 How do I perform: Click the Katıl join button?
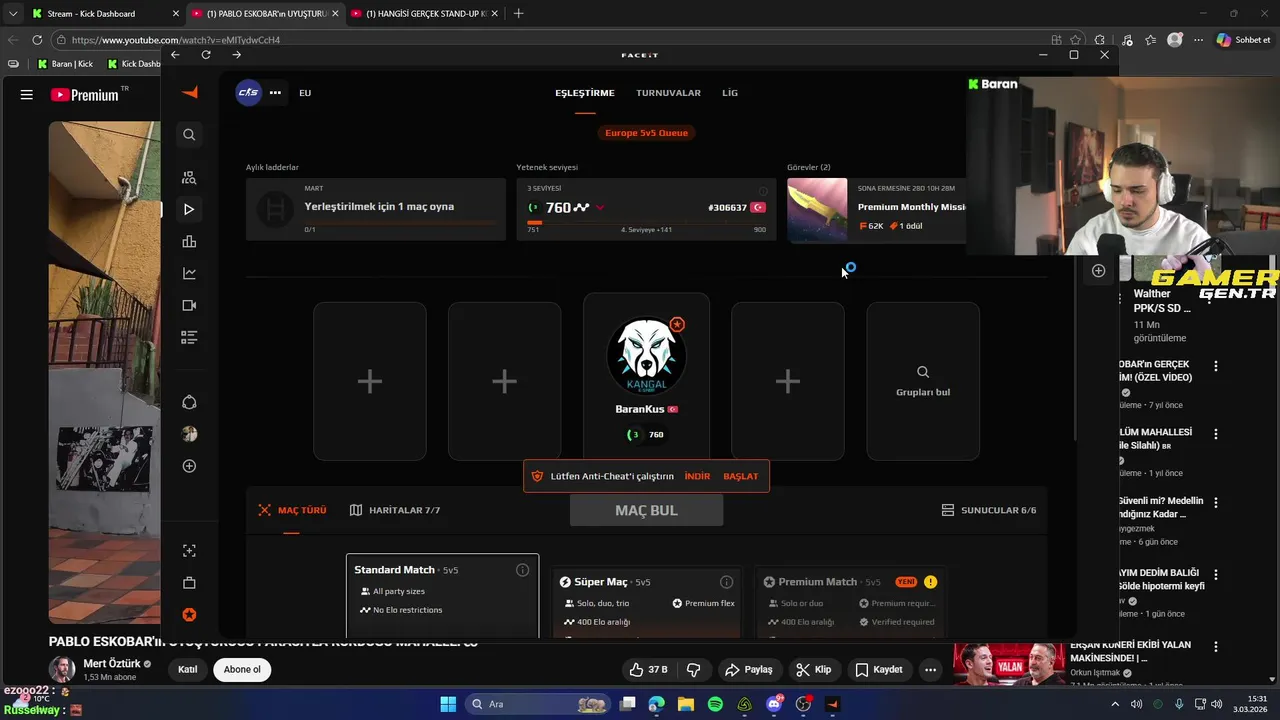[188, 669]
